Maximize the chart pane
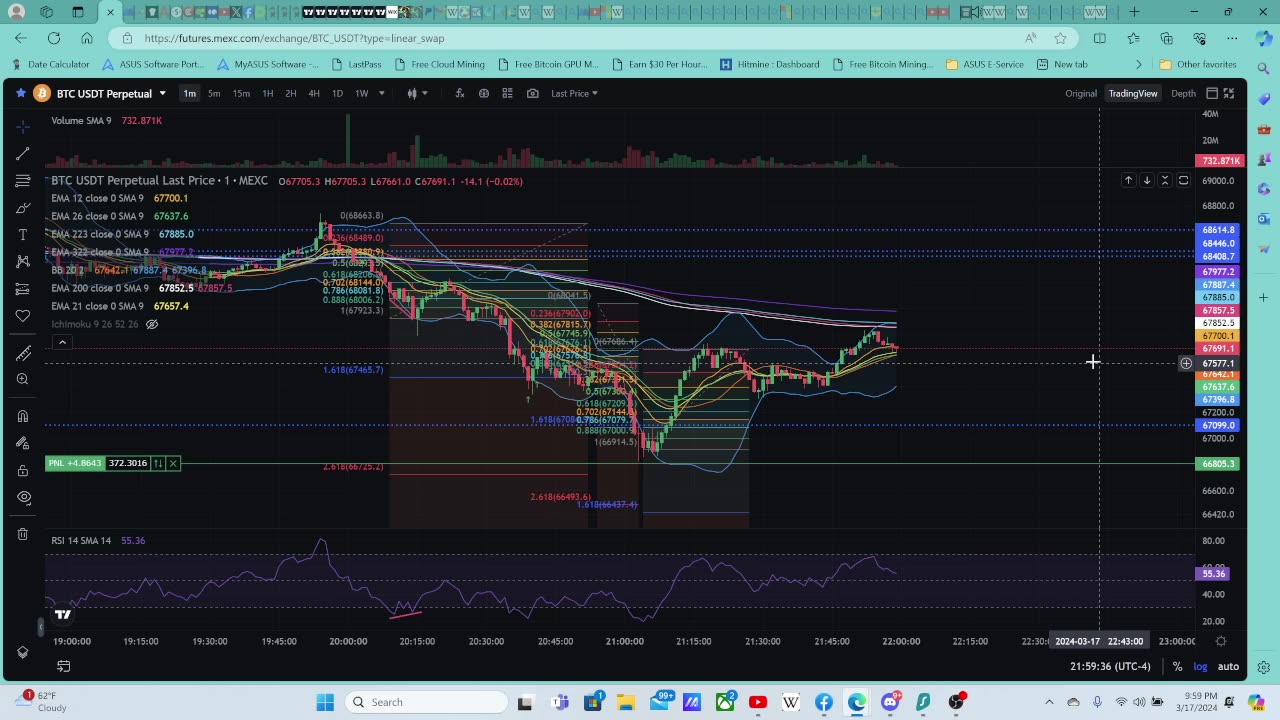 click(1183, 180)
